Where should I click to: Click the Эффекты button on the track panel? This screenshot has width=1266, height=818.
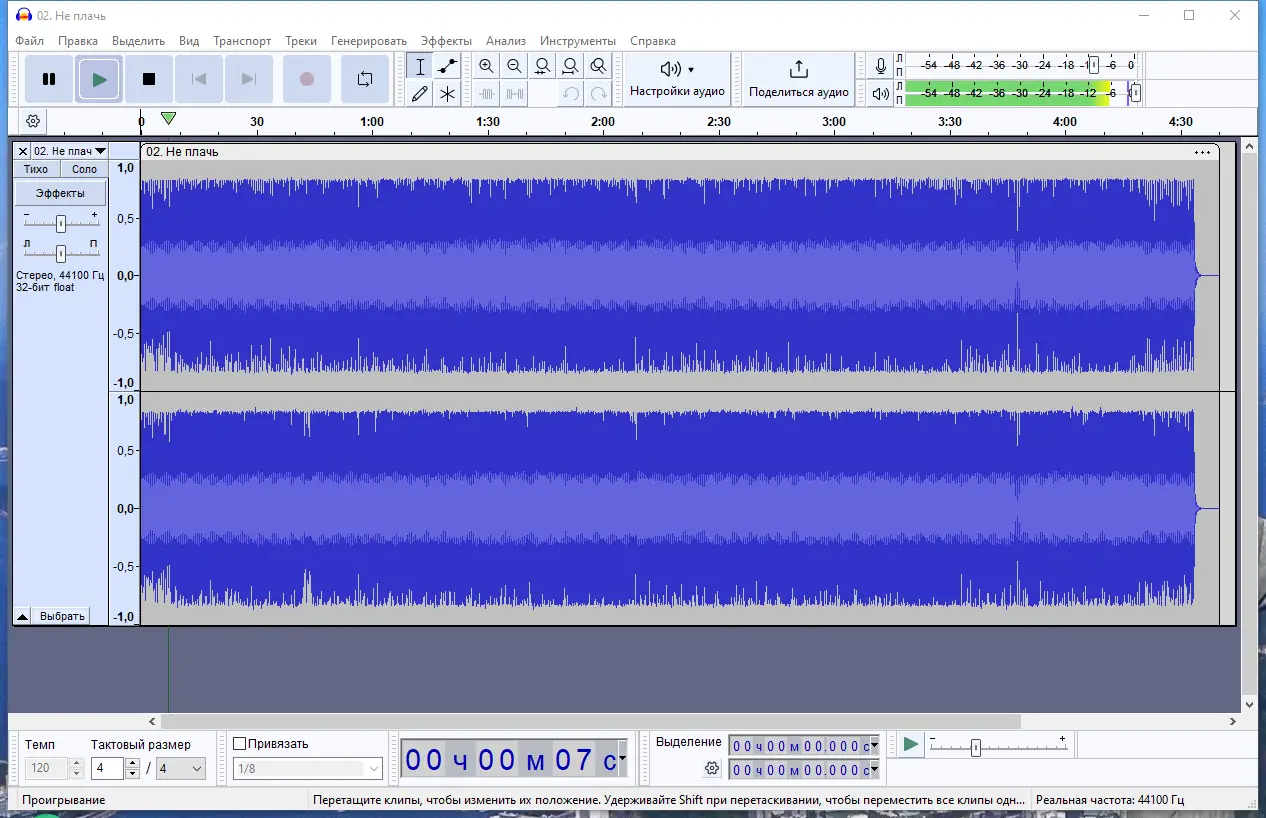click(x=59, y=191)
